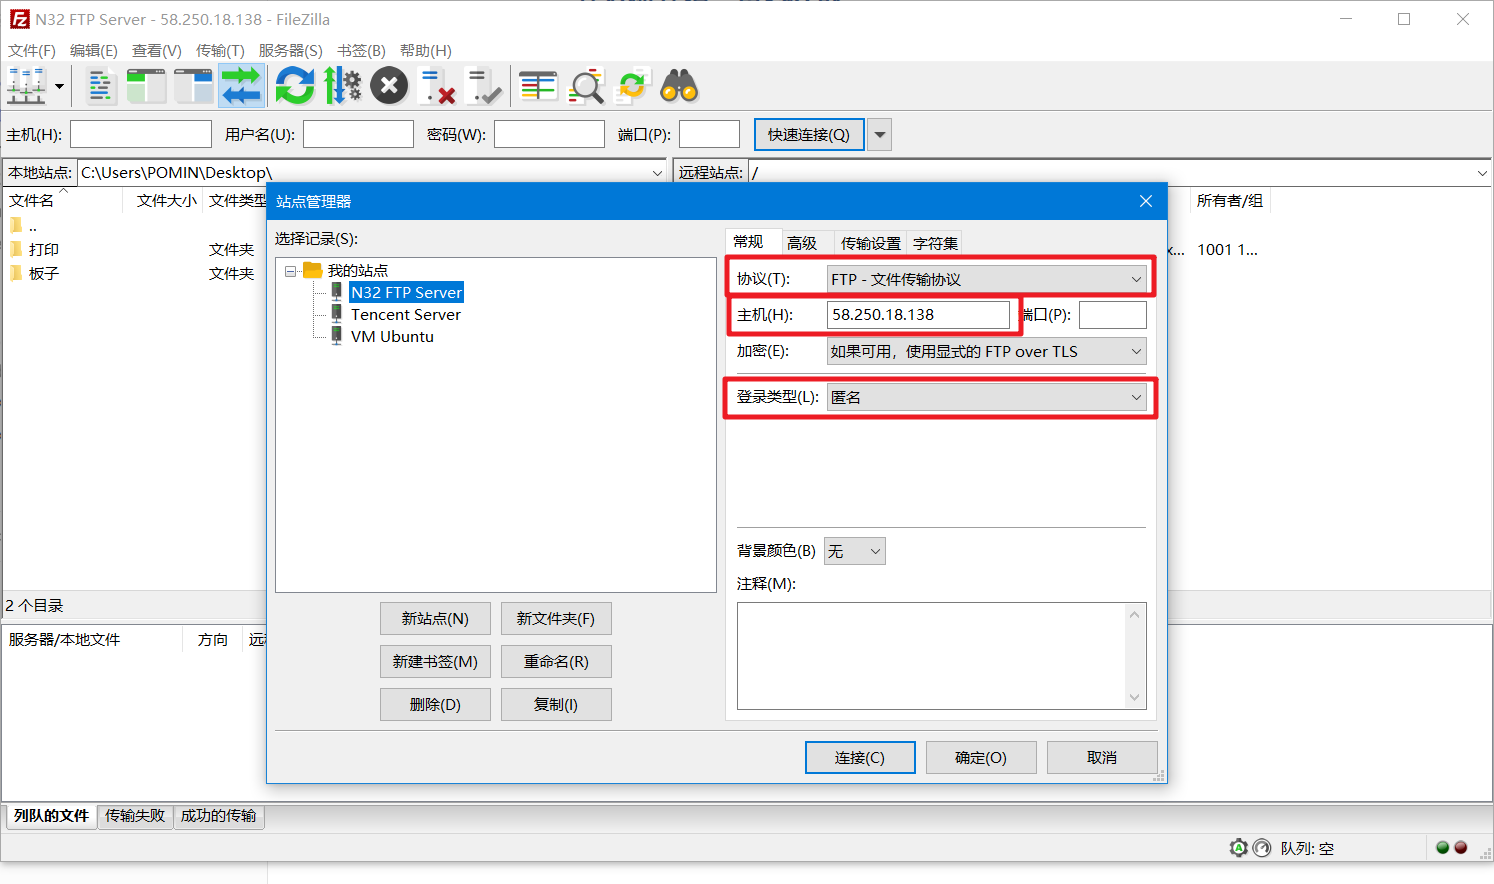1494x884 pixels.
Task: Refresh the file and folder lists
Action: tap(295, 86)
